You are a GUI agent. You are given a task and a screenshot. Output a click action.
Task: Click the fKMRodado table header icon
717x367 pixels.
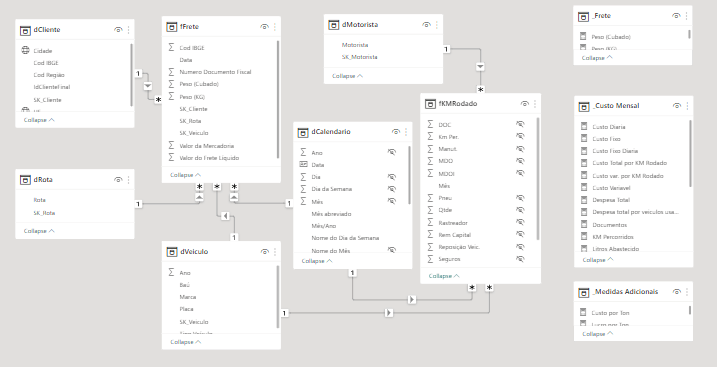(430, 104)
